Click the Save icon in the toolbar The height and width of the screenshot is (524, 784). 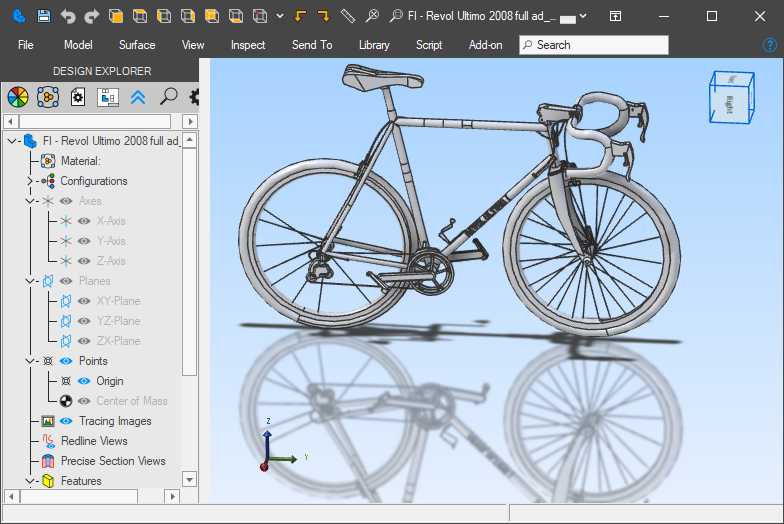tap(43, 16)
